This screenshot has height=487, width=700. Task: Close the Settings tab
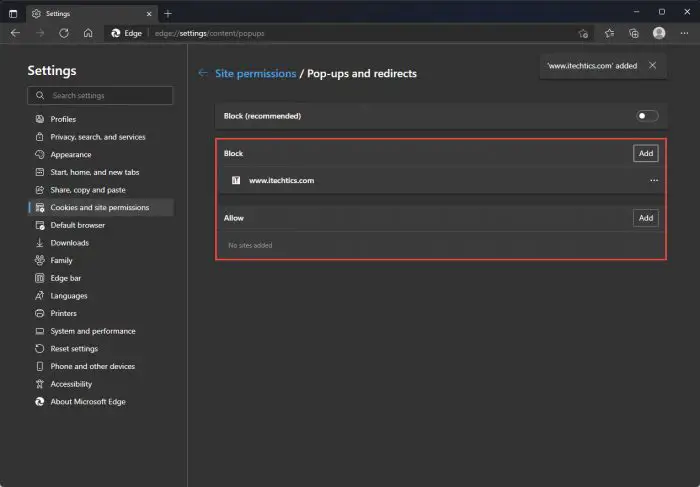point(149,14)
